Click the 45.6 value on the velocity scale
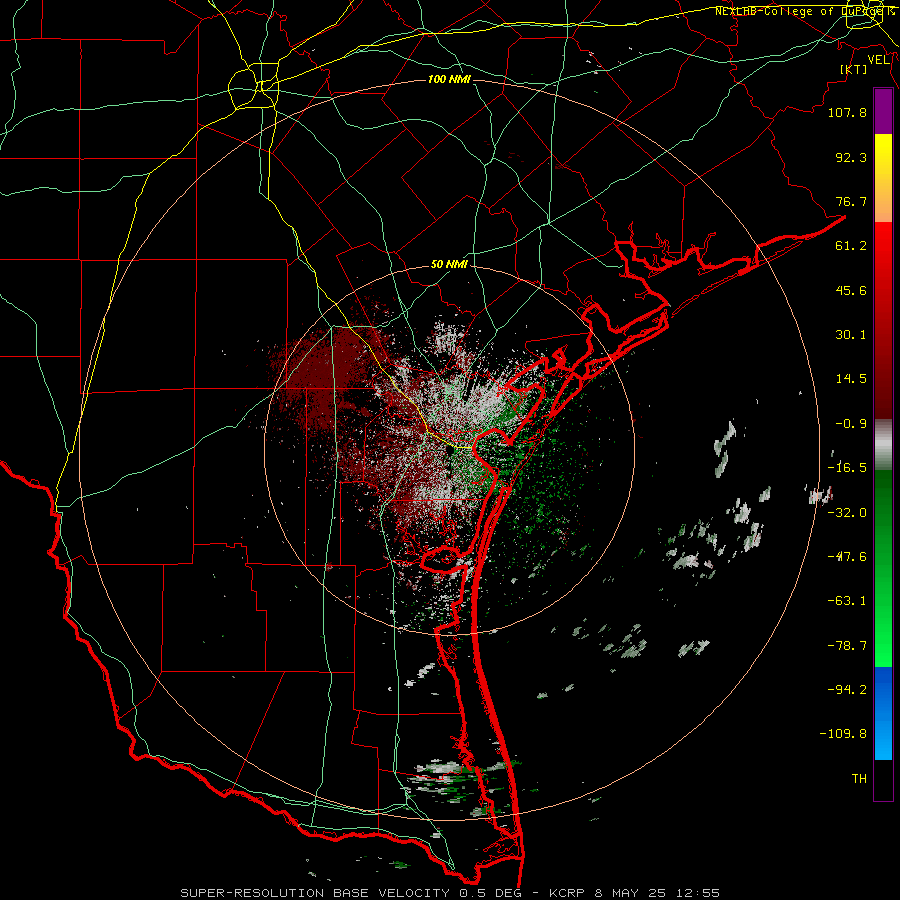Image resolution: width=900 pixels, height=900 pixels. tap(851, 290)
